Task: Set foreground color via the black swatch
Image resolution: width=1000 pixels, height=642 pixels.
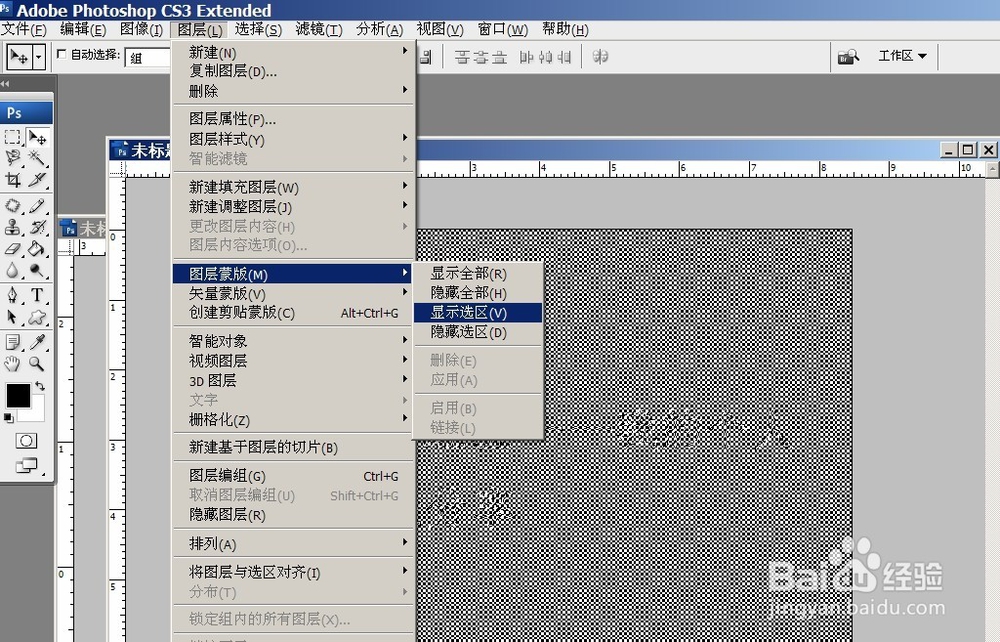Action: click(21, 397)
